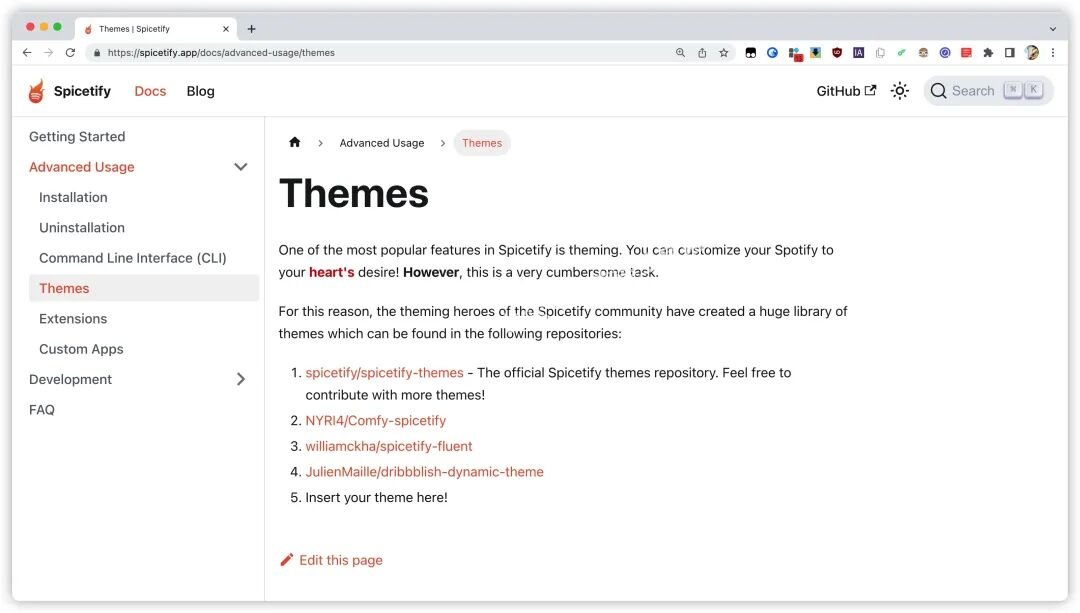
Task: Click the Edit this page link
Action: coord(331,560)
